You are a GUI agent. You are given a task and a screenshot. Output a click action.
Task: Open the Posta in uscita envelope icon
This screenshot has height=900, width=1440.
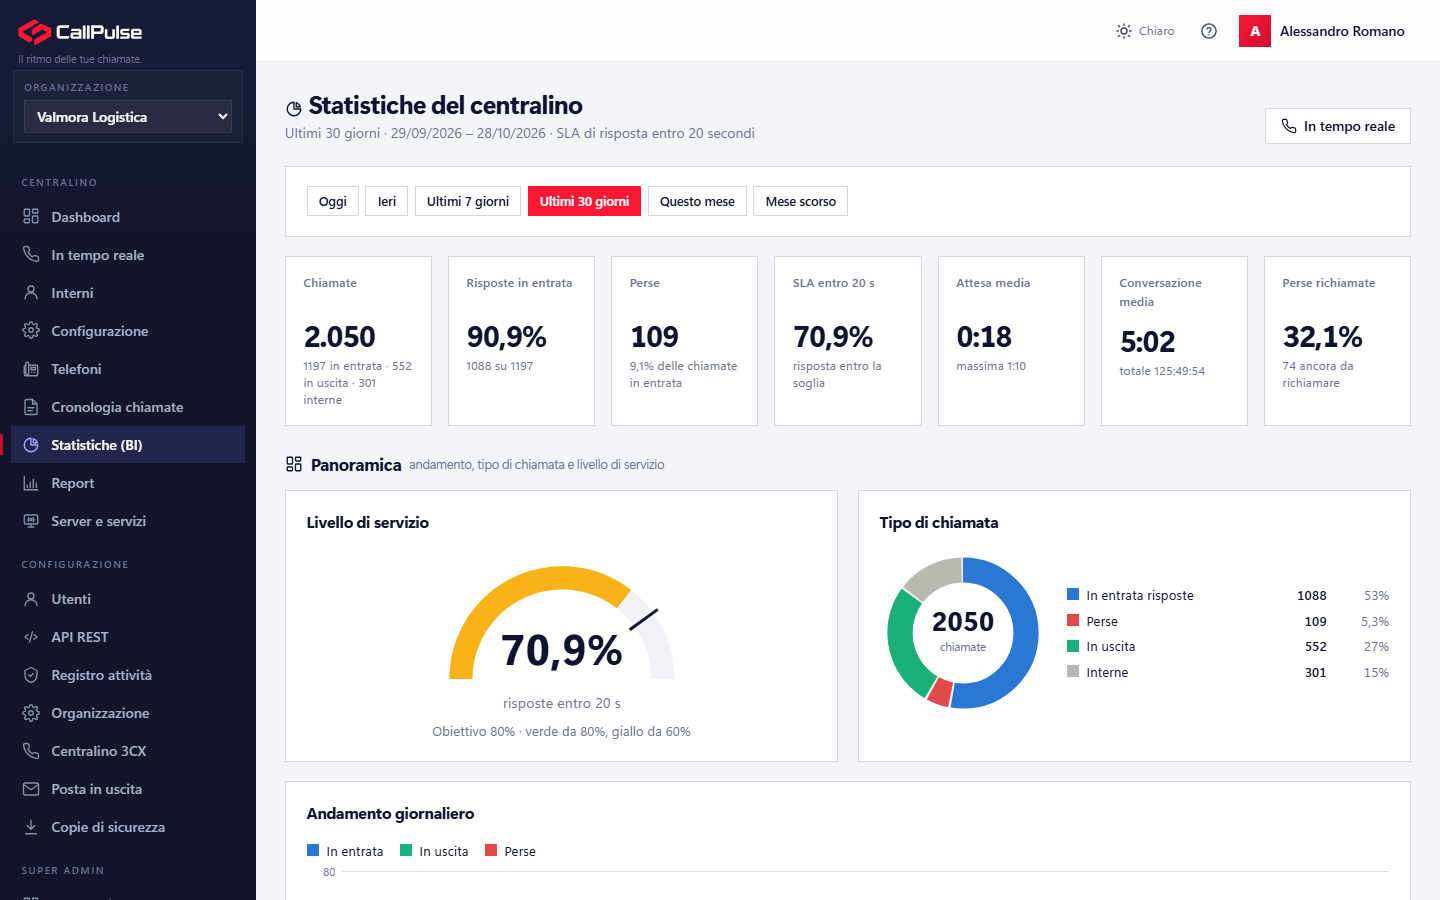pos(31,789)
